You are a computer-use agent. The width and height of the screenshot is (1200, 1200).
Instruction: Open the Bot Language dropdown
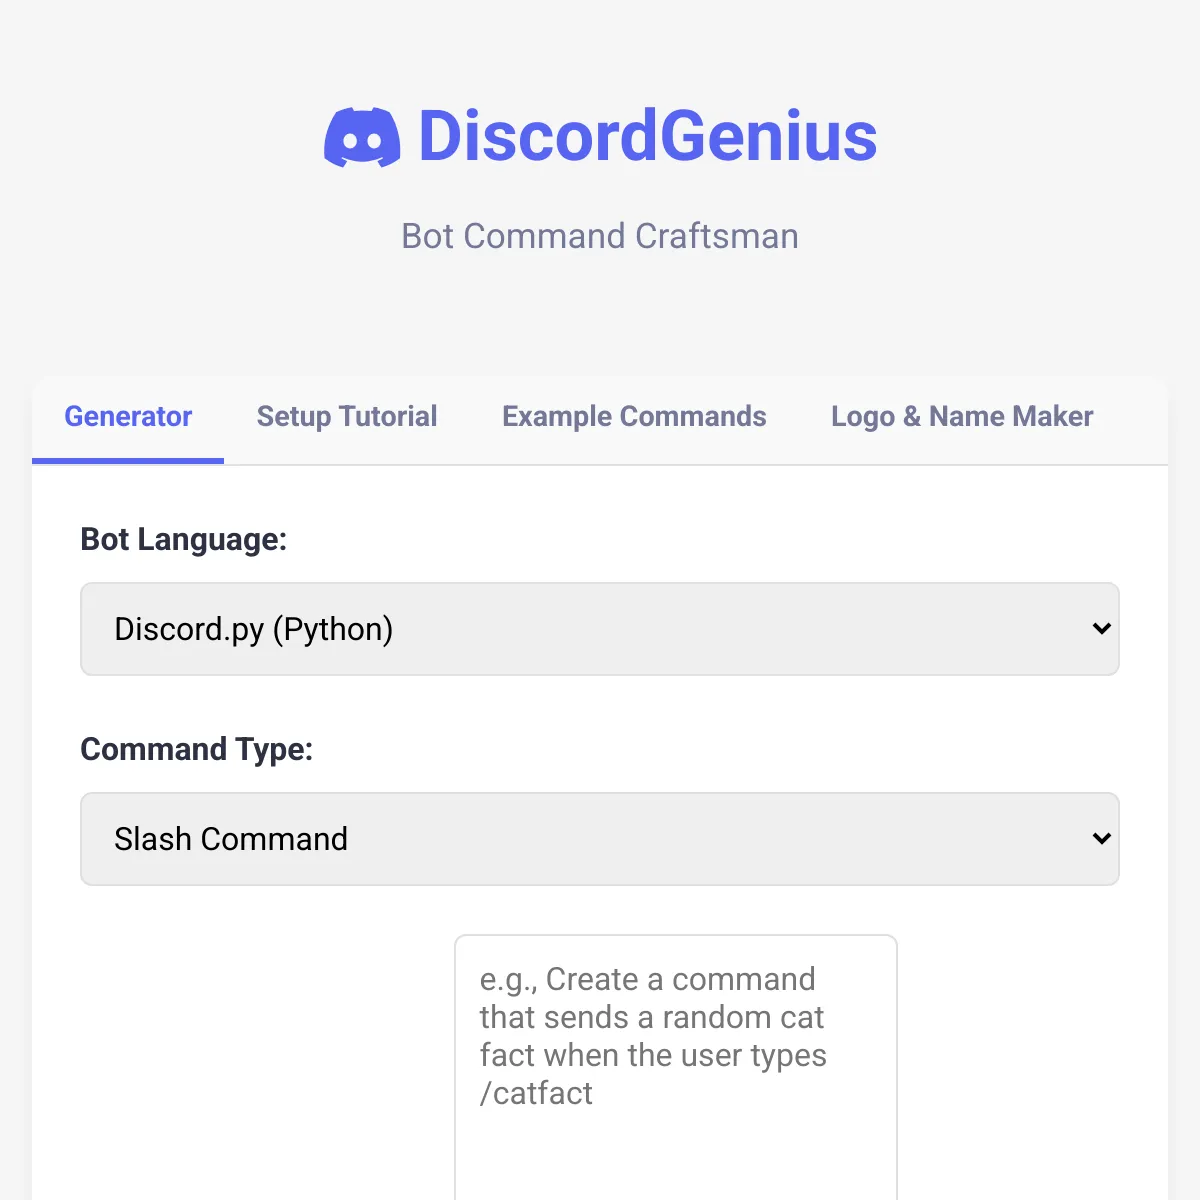(x=600, y=629)
